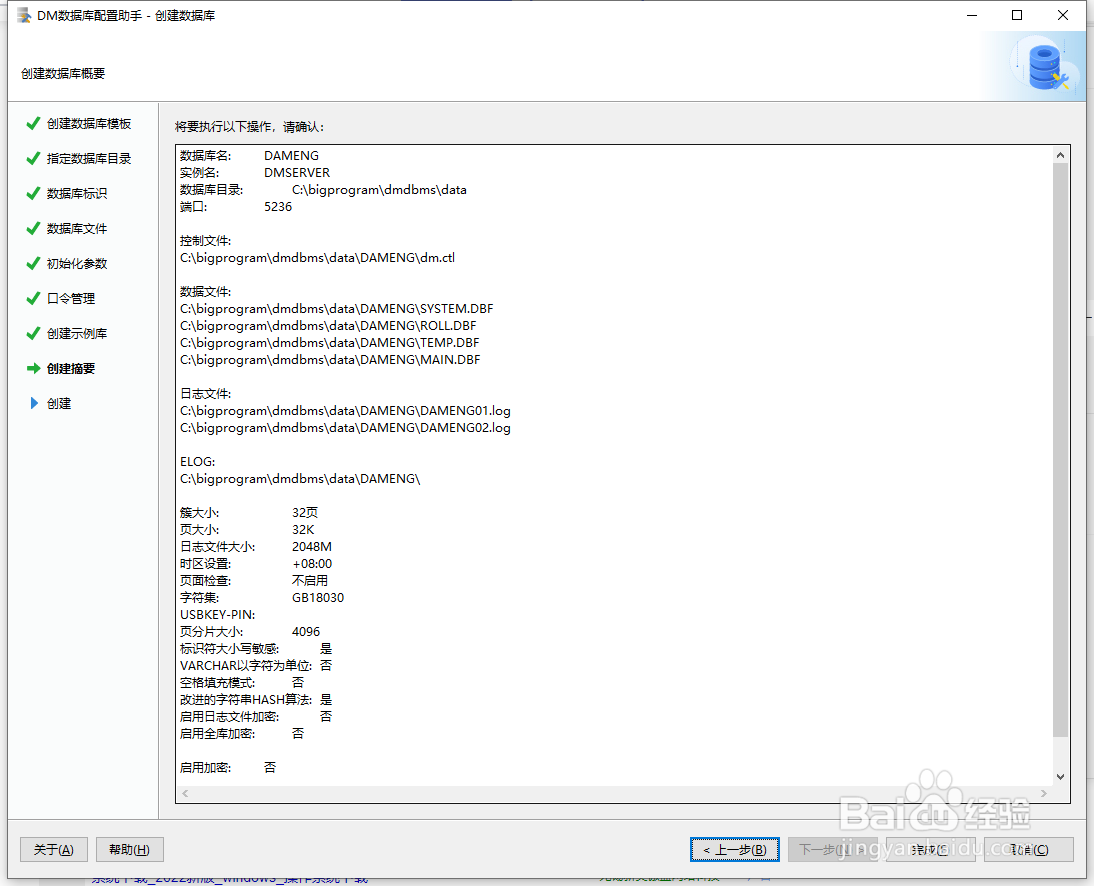The width and height of the screenshot is (1094, 886).
Task: Click blue triangle beside 创建 step
Action: click(x=33, y=403)
